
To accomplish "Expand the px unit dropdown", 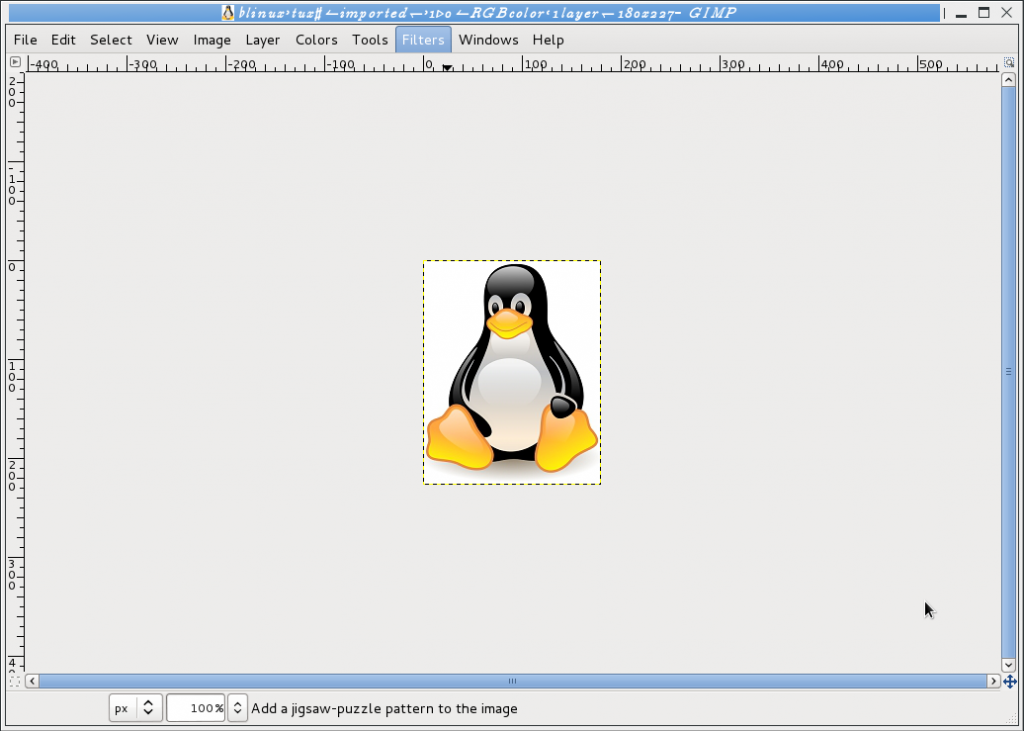I will pos(135,708).
